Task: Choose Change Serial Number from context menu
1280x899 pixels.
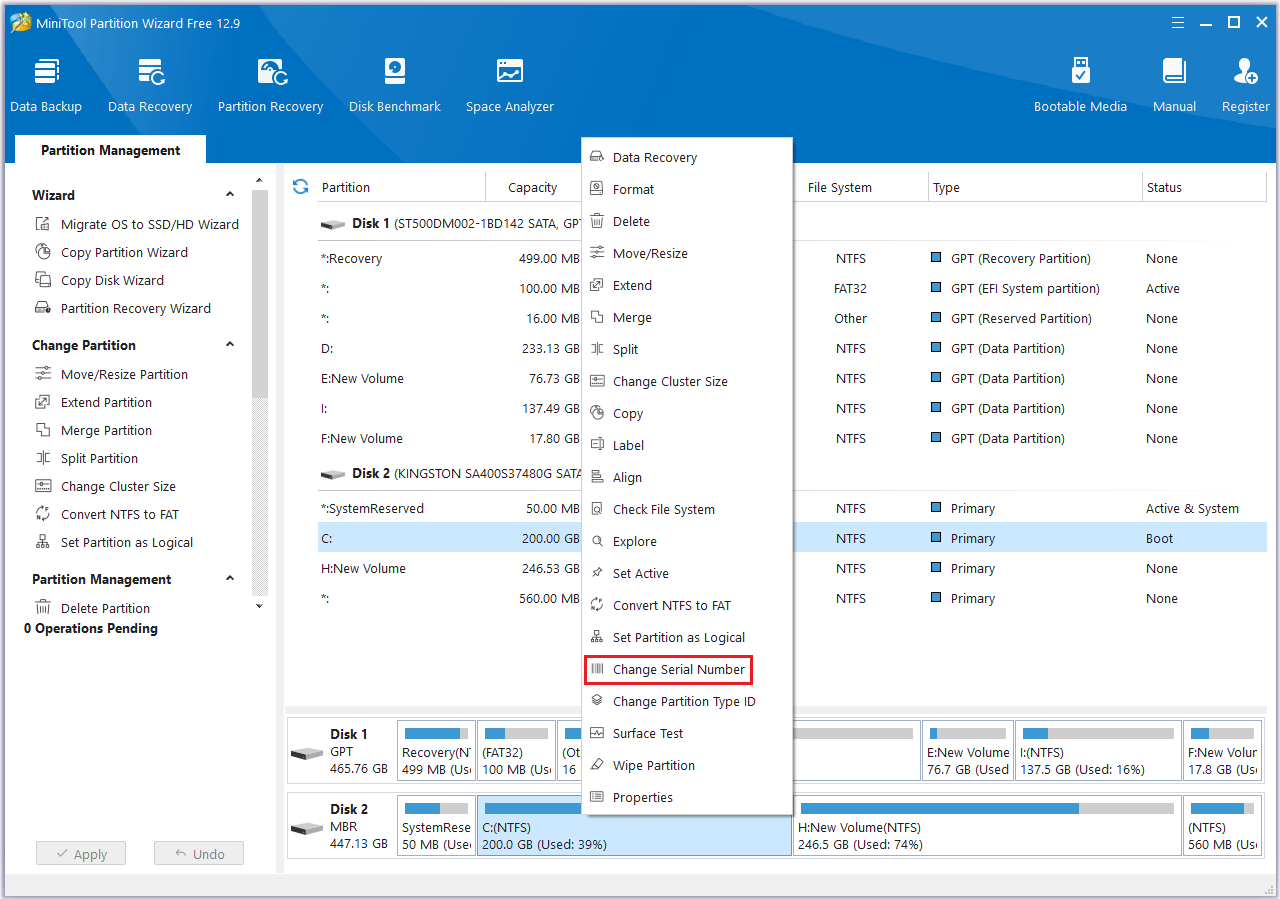Action: [678, 670]
